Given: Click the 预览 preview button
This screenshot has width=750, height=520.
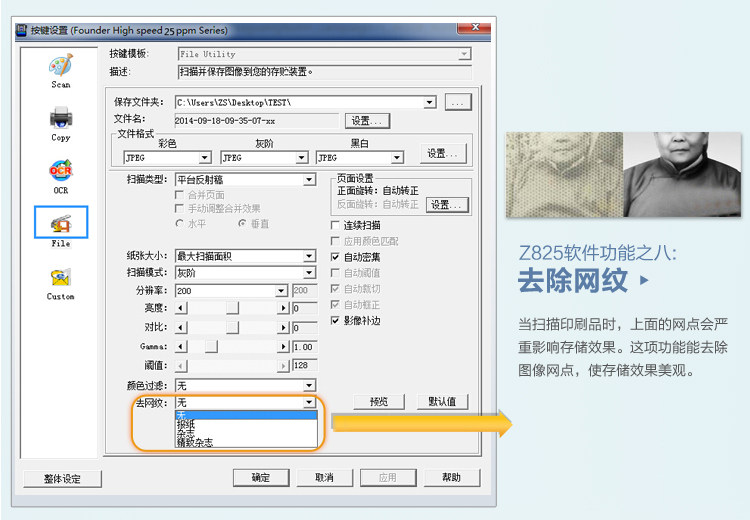Looking at the screenshot, I should pos(379,402).
